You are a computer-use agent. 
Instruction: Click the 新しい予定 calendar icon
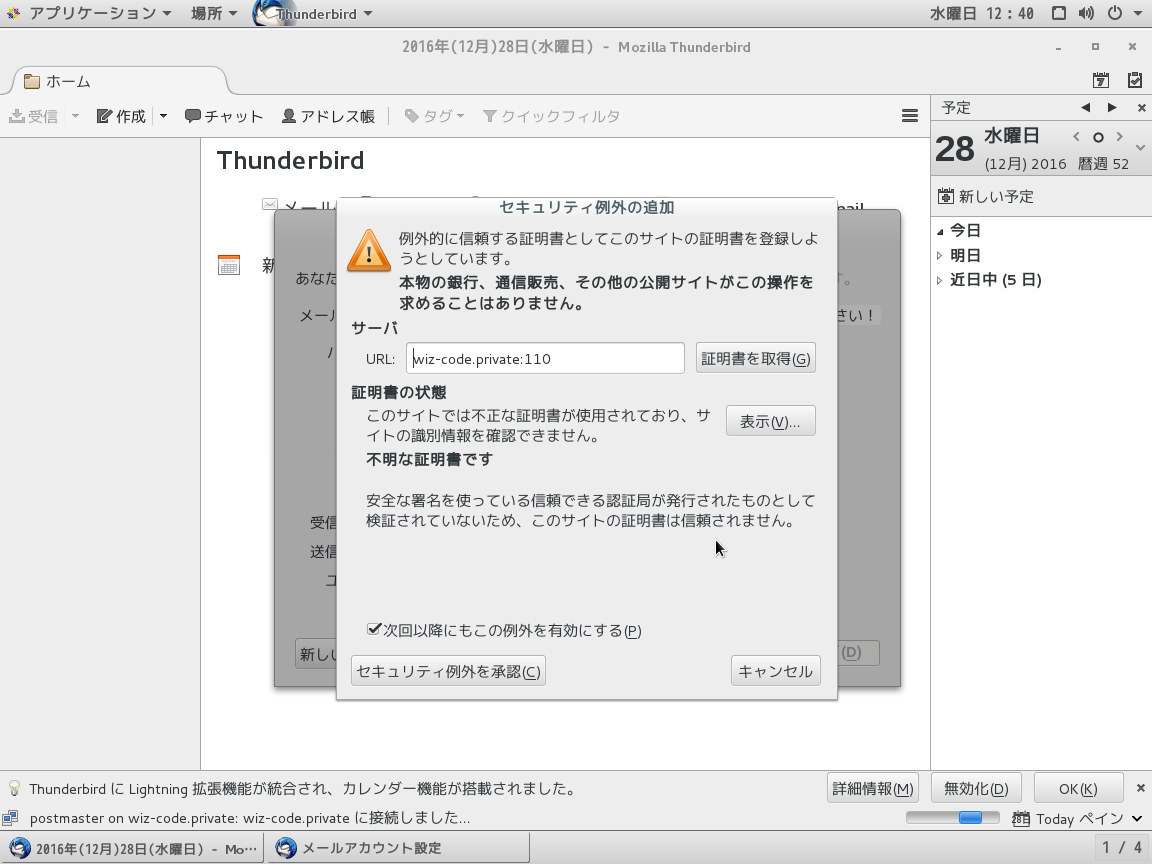(x=946, y=196)
